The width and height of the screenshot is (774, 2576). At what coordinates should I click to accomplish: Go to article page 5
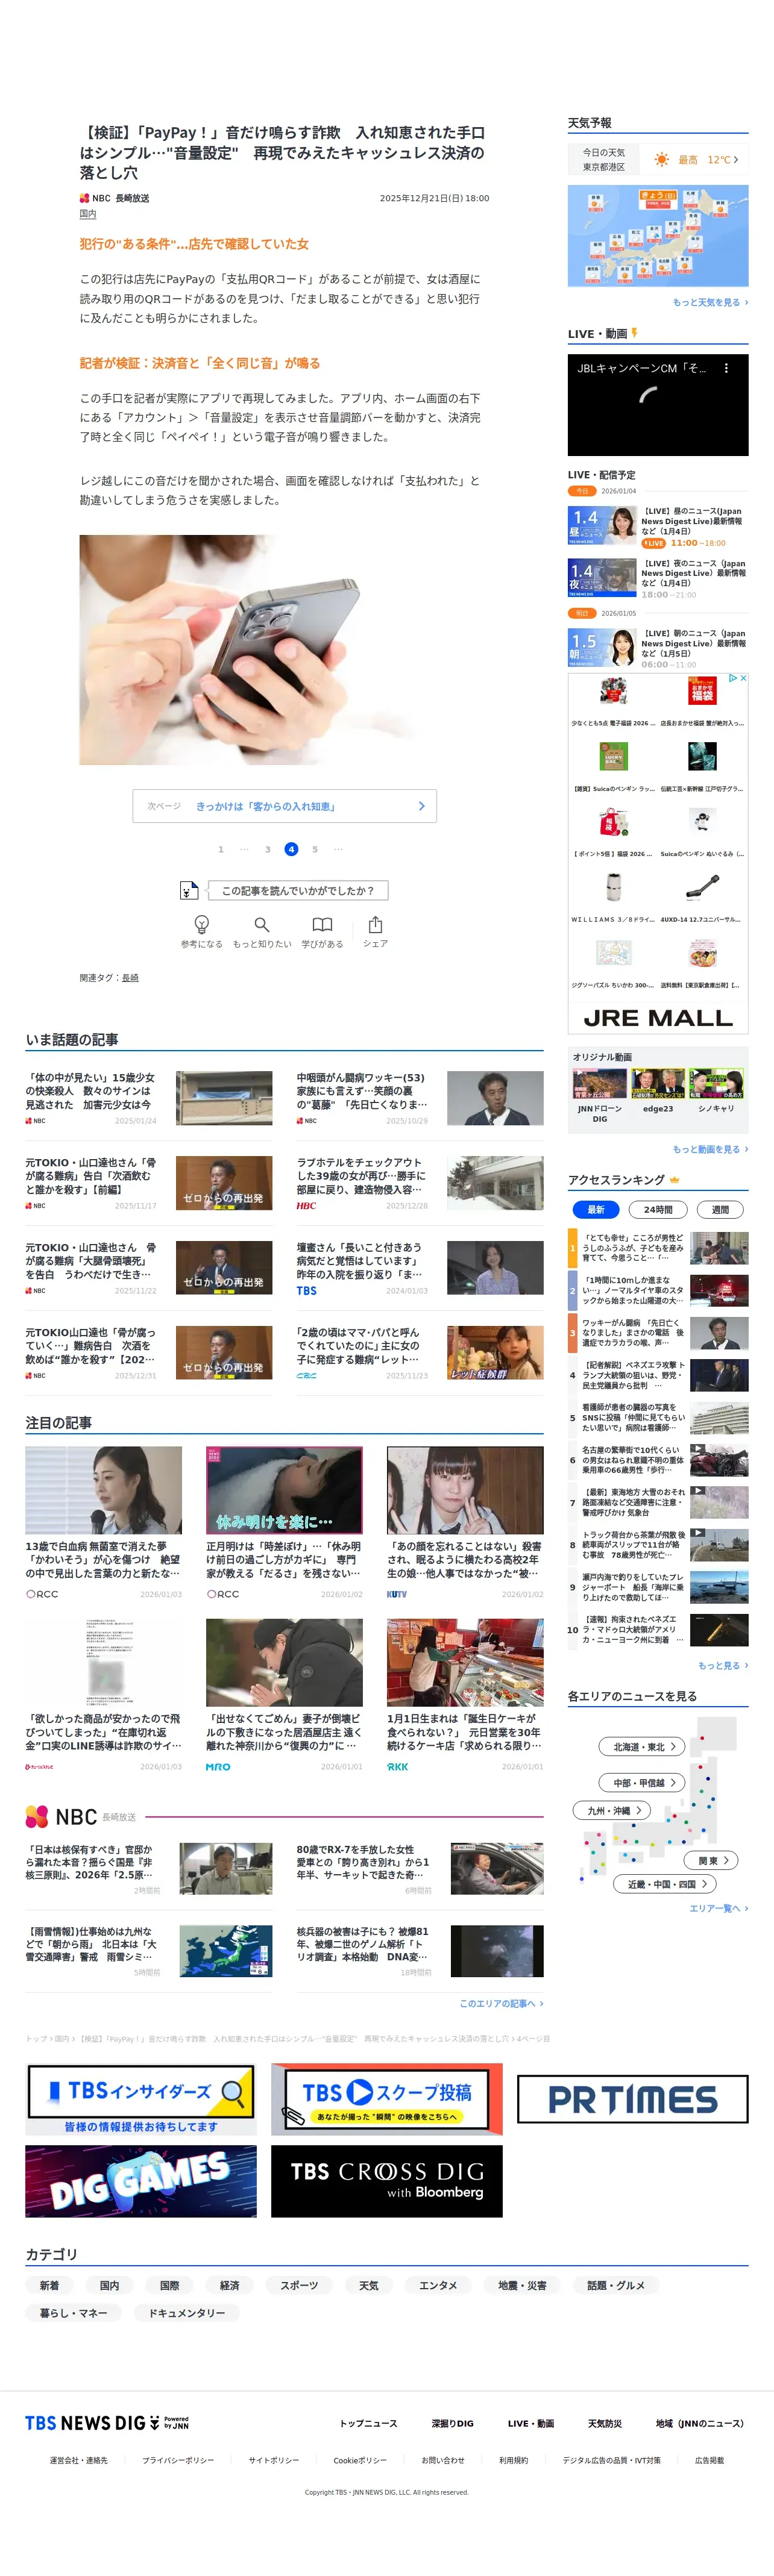(314, 849)
